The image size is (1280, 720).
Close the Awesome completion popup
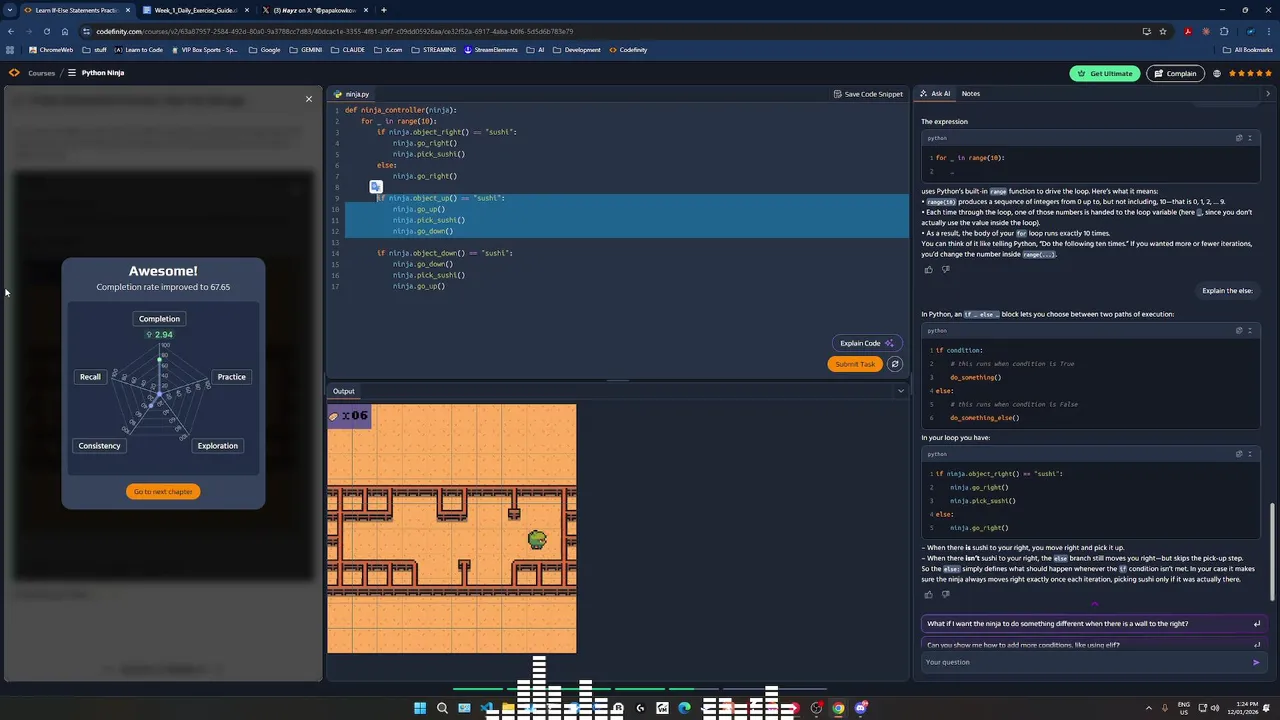pos(309,99)
